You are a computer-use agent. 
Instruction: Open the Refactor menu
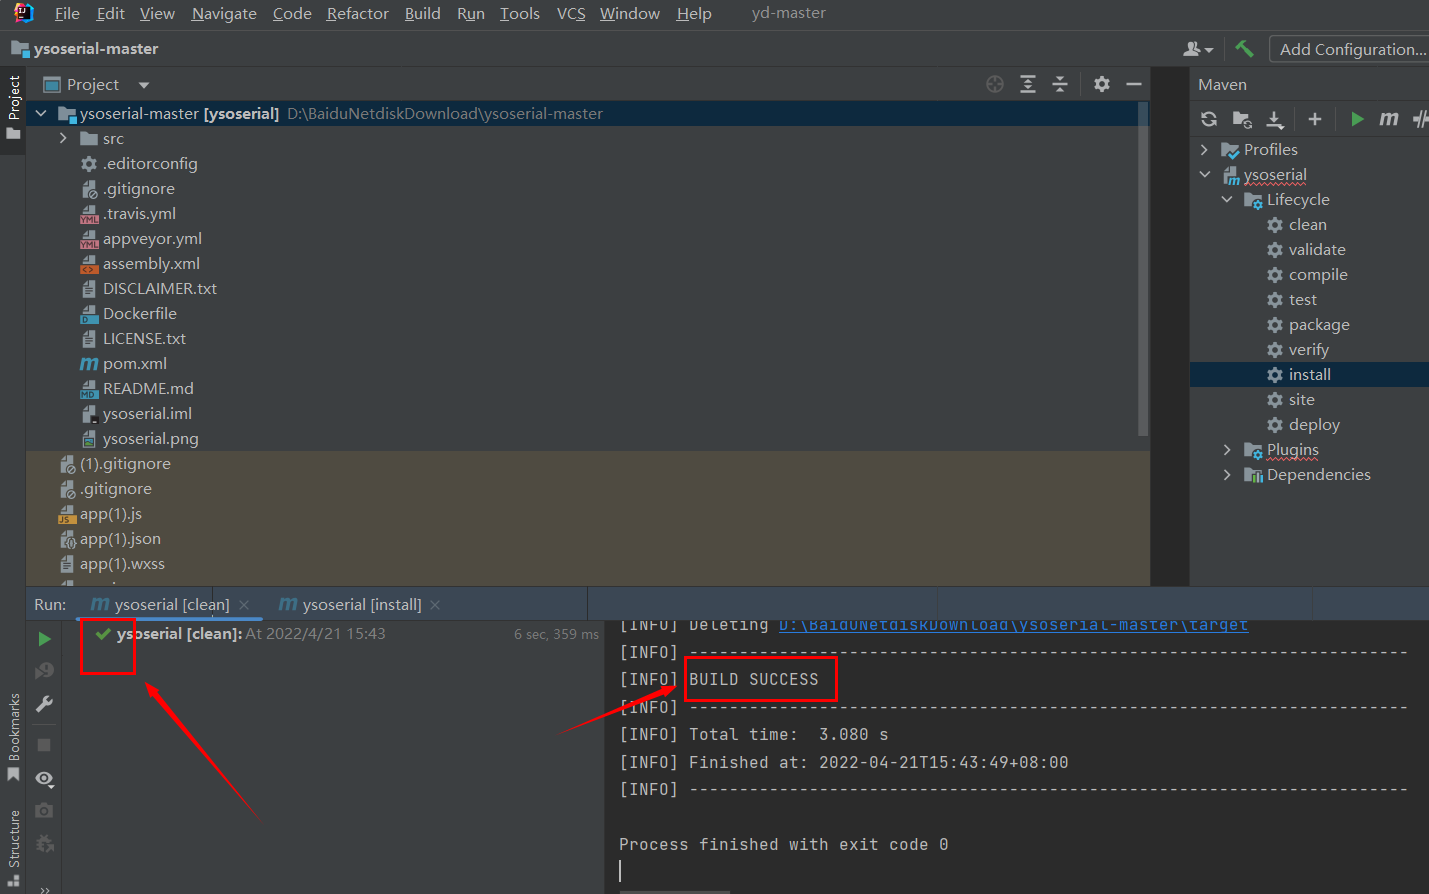[357, 13]
